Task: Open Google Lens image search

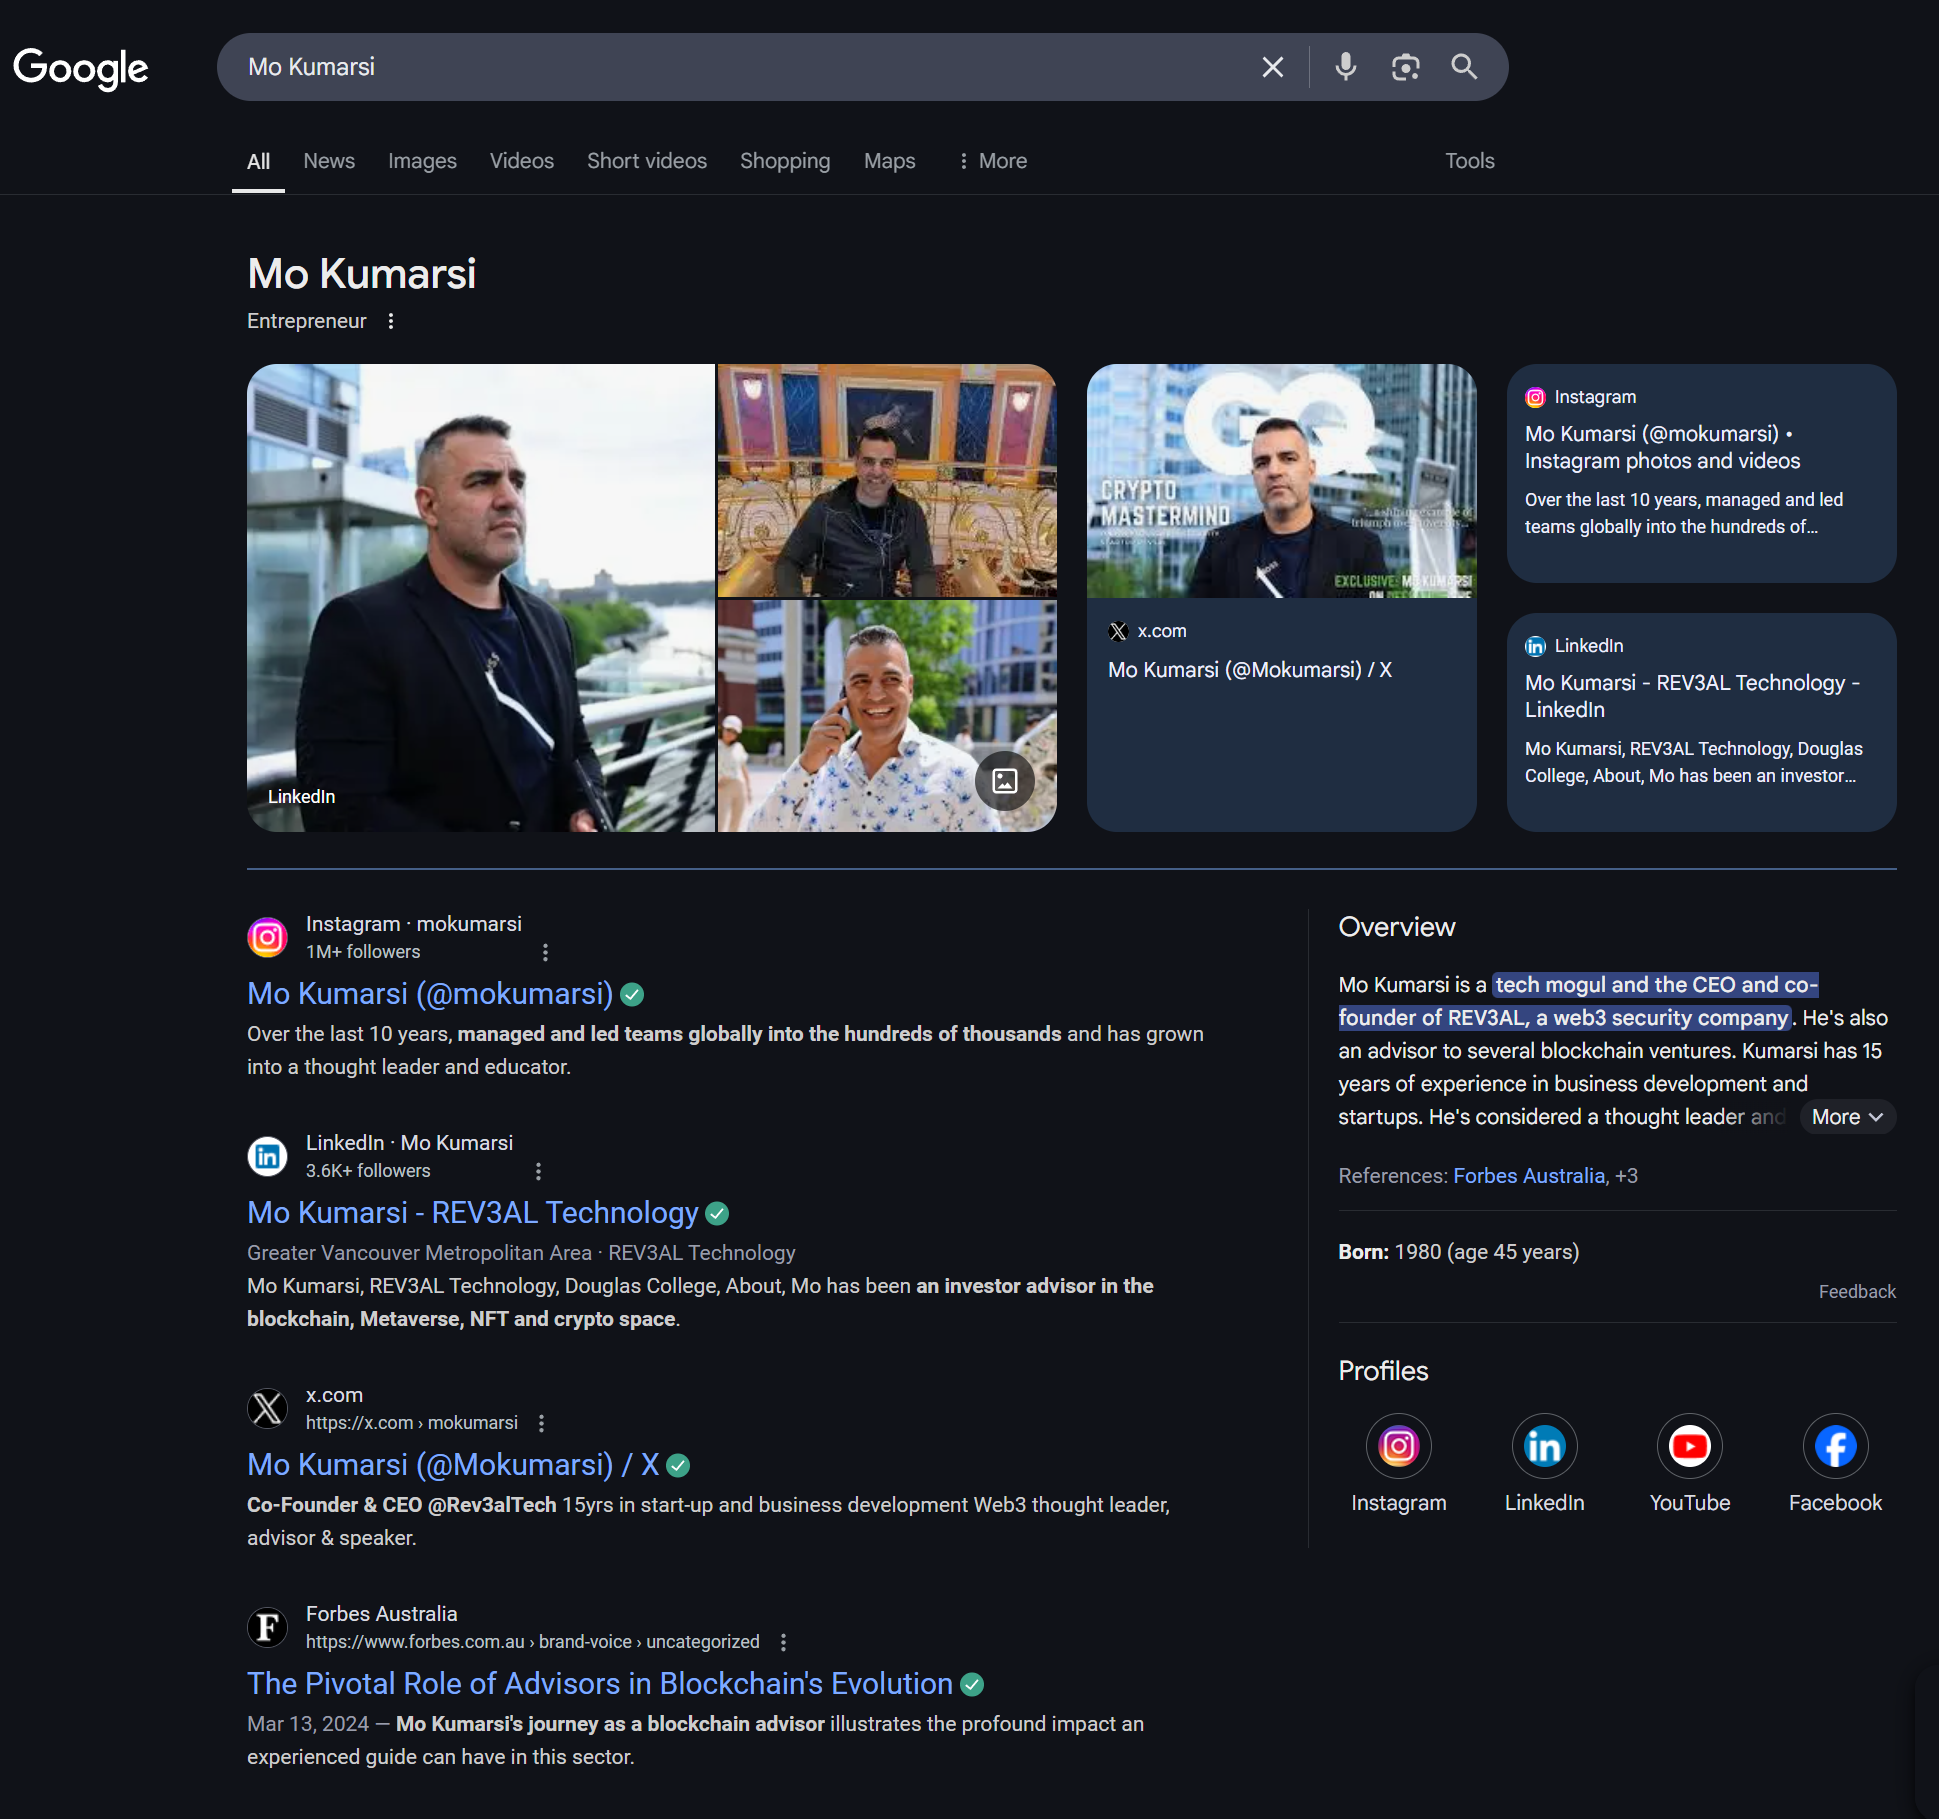Action: (1405, 67)
